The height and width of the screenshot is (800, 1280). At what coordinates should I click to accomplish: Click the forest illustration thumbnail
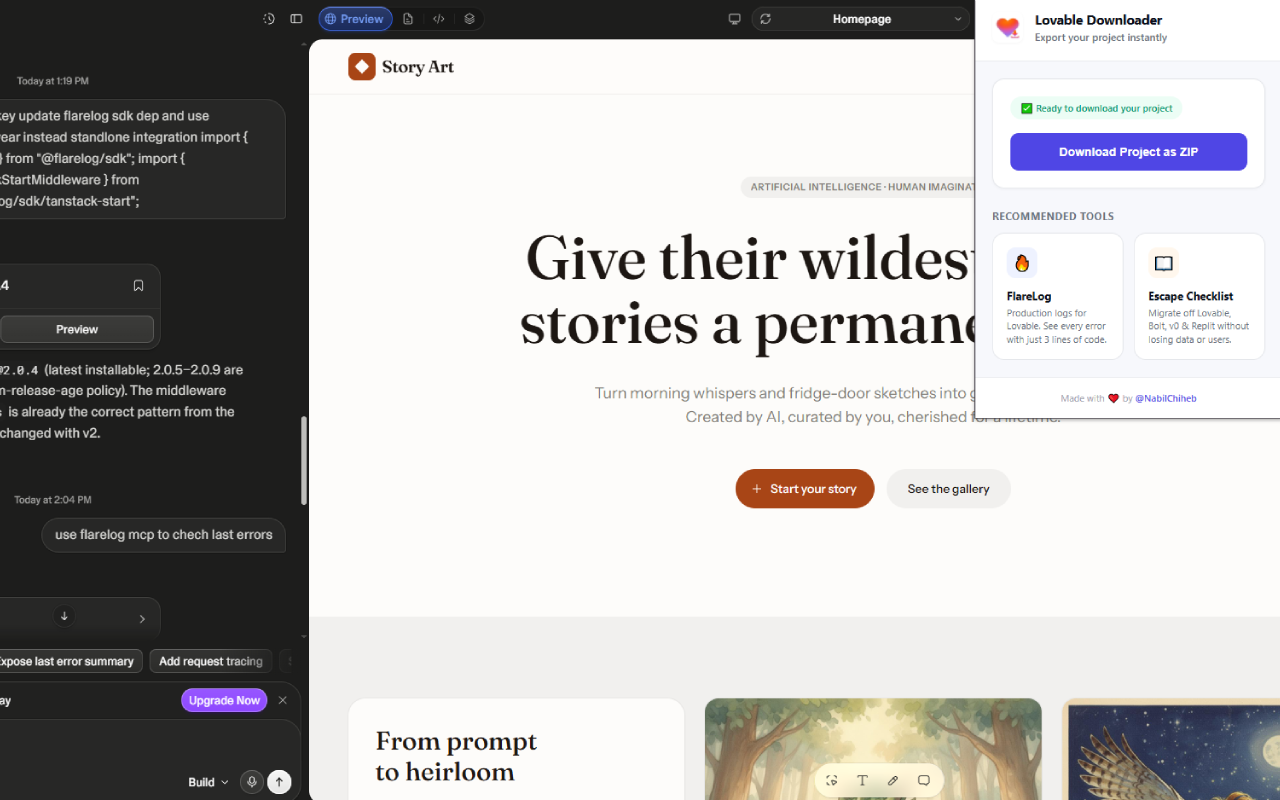coord(873,749)
